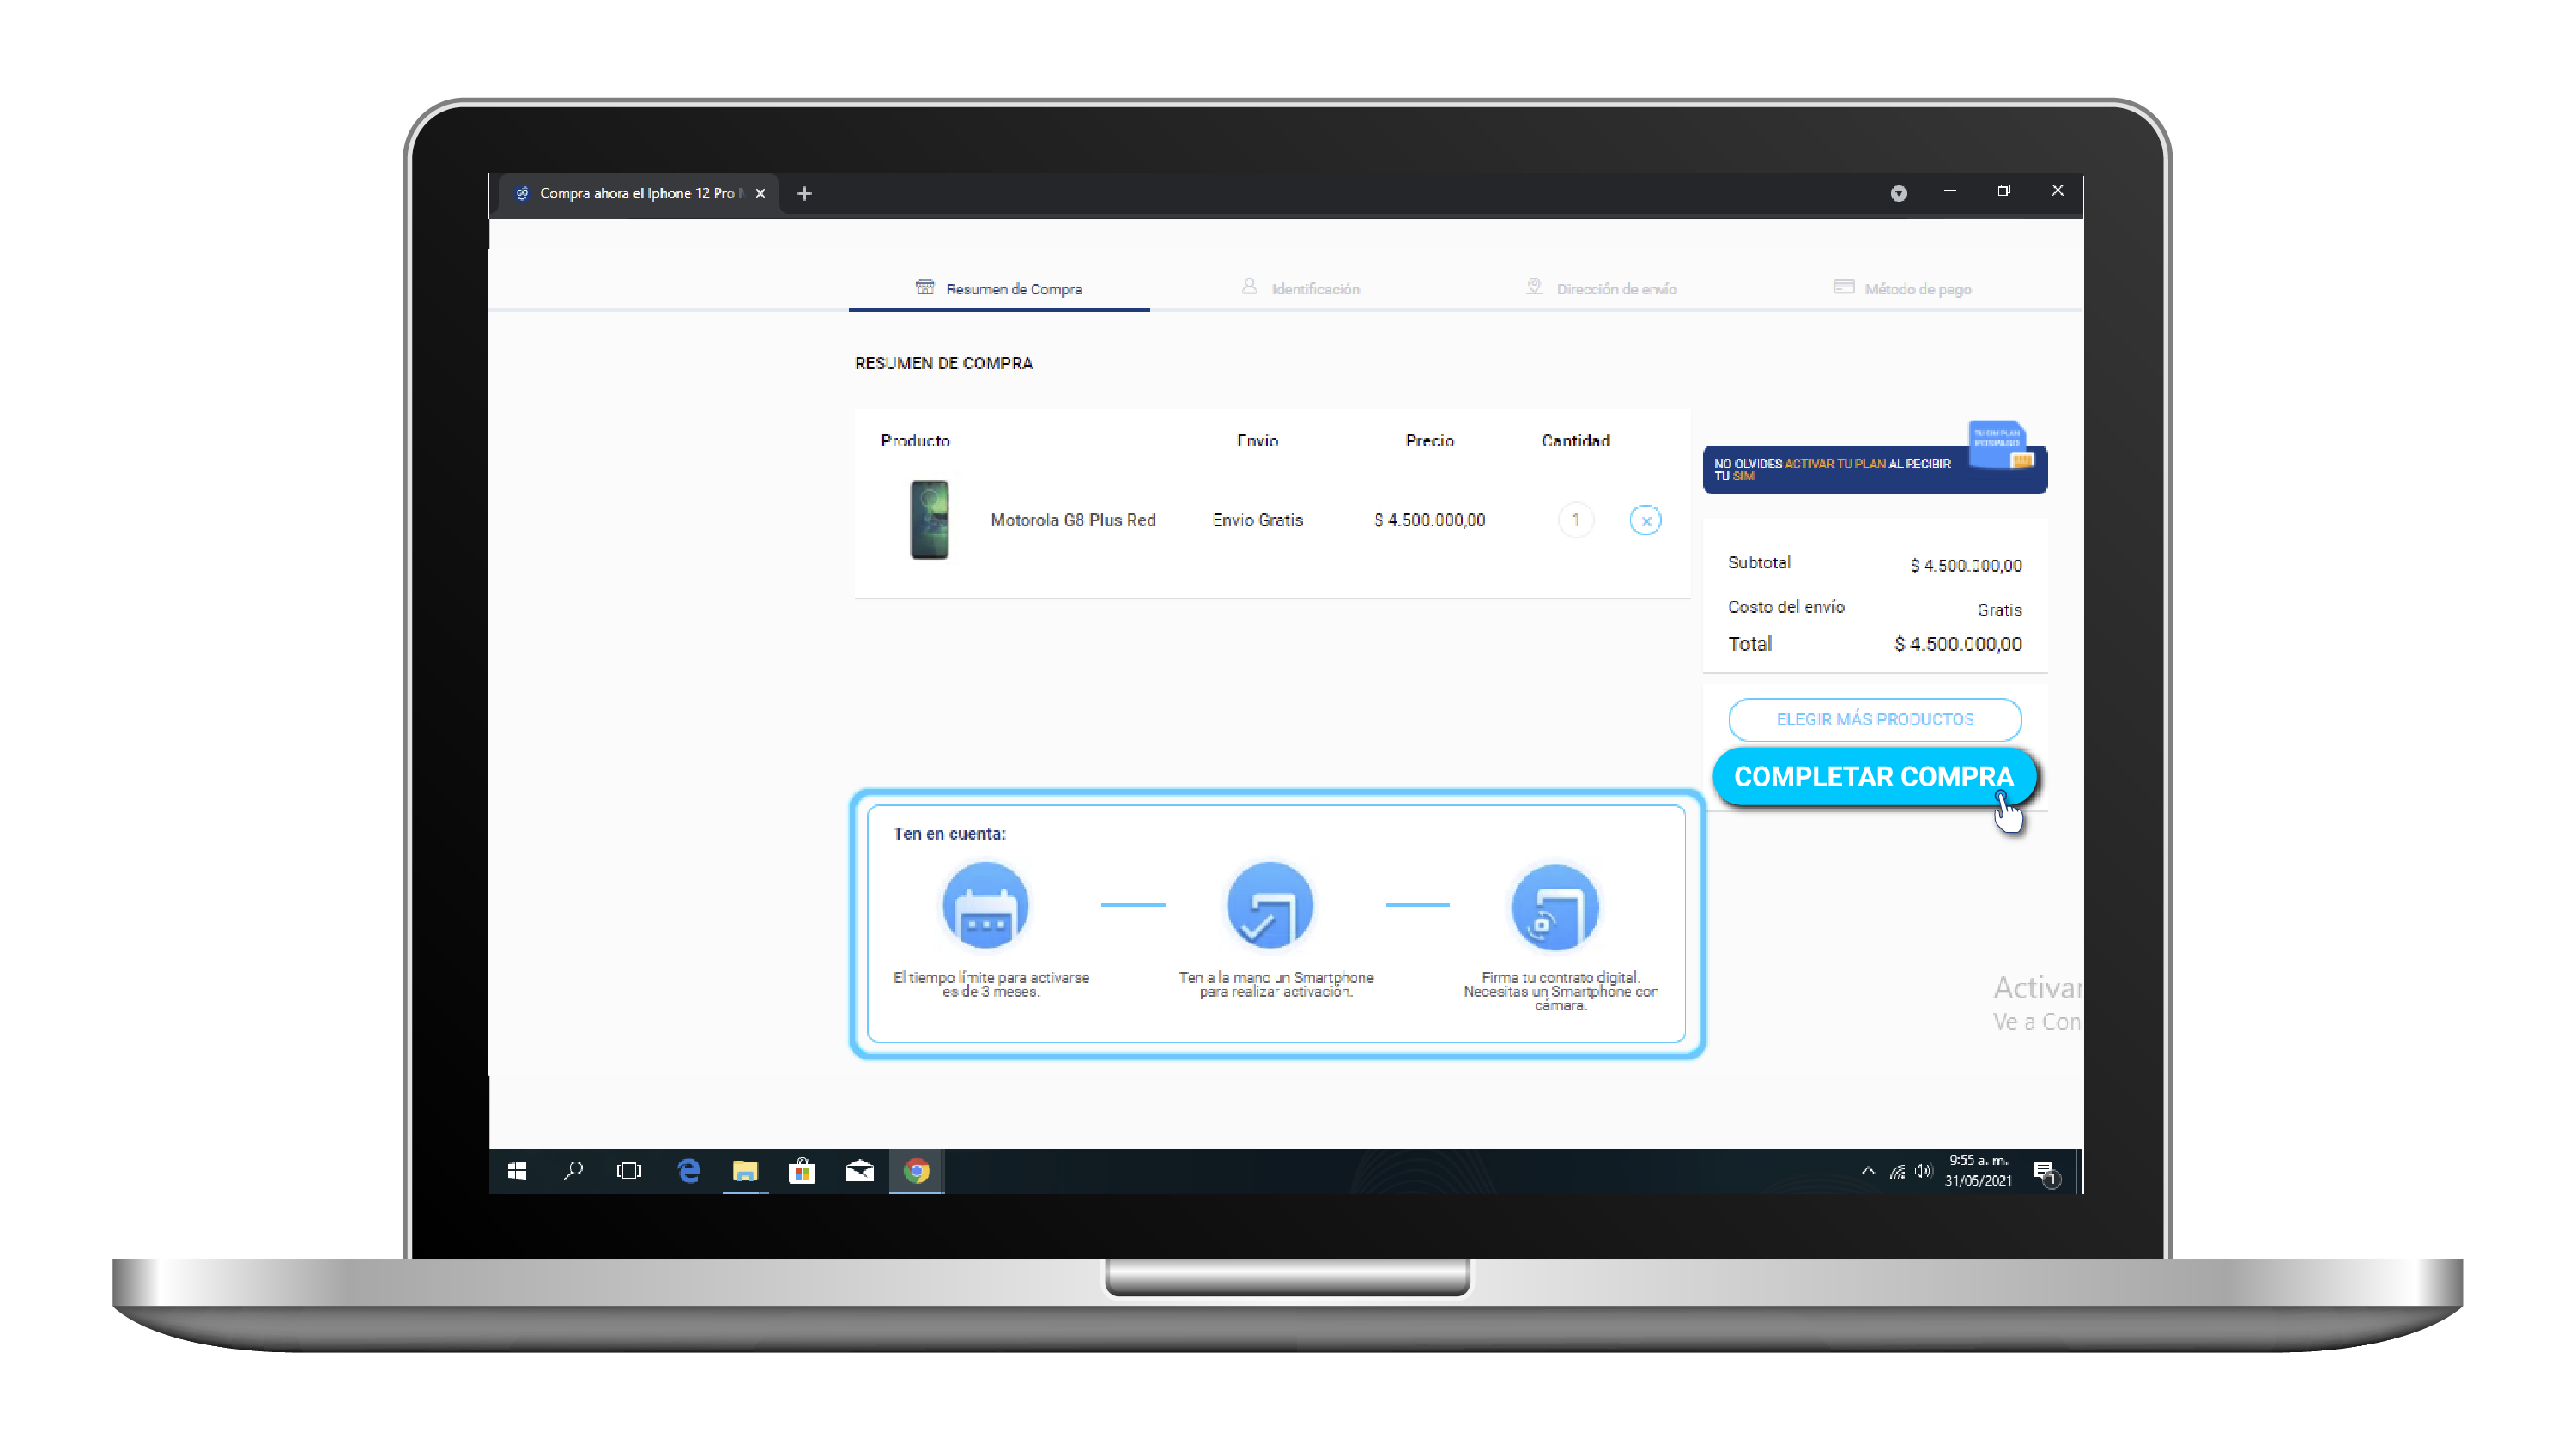Open Microsoft Store from taskbar
Viewport: 2576px width, 1450px height.
pyautogui.click(x=802, y=1171)
